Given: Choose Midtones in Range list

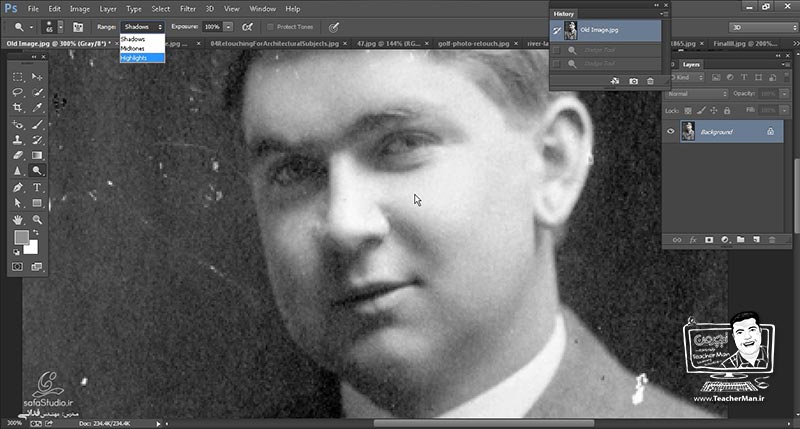Looking at the screenshot, I should point(142,48).
